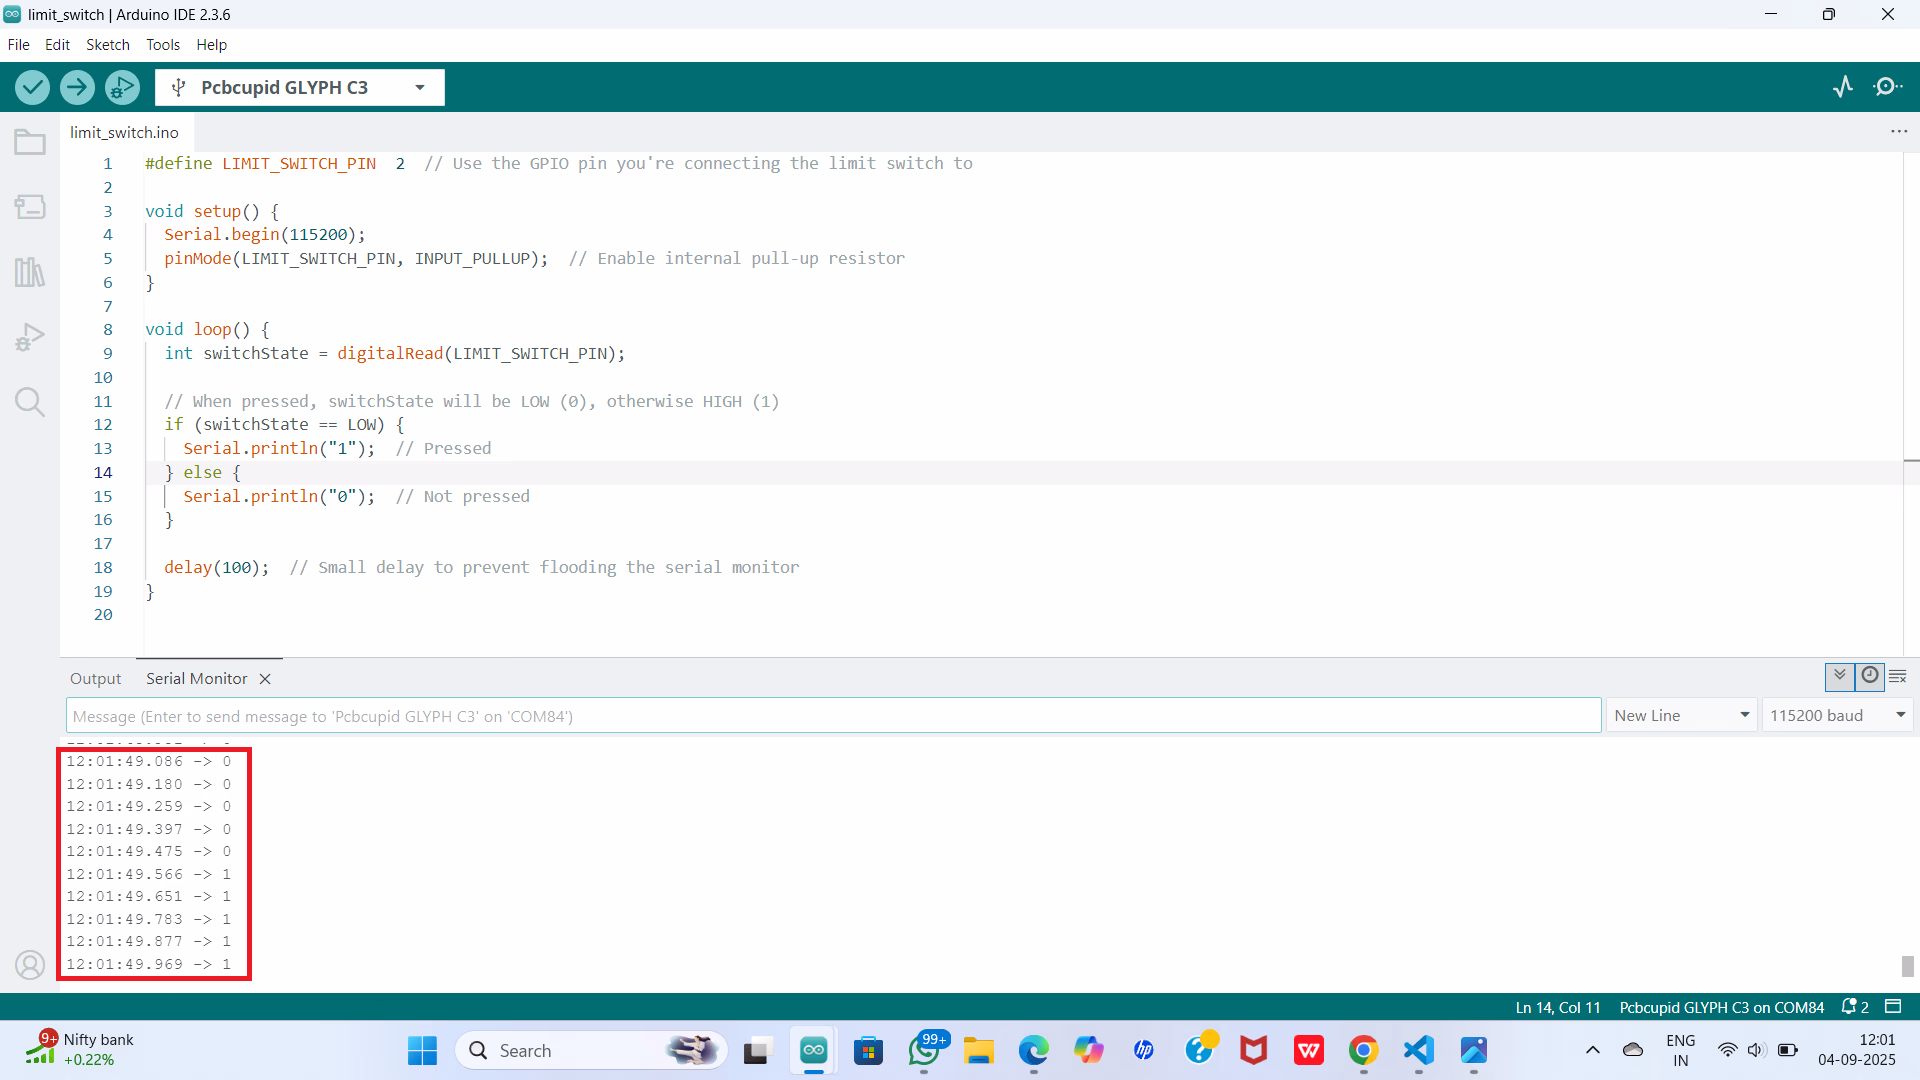The image size is (1920, 1080).
Task: Switch to the Output tab
Action: coord(95,679)
